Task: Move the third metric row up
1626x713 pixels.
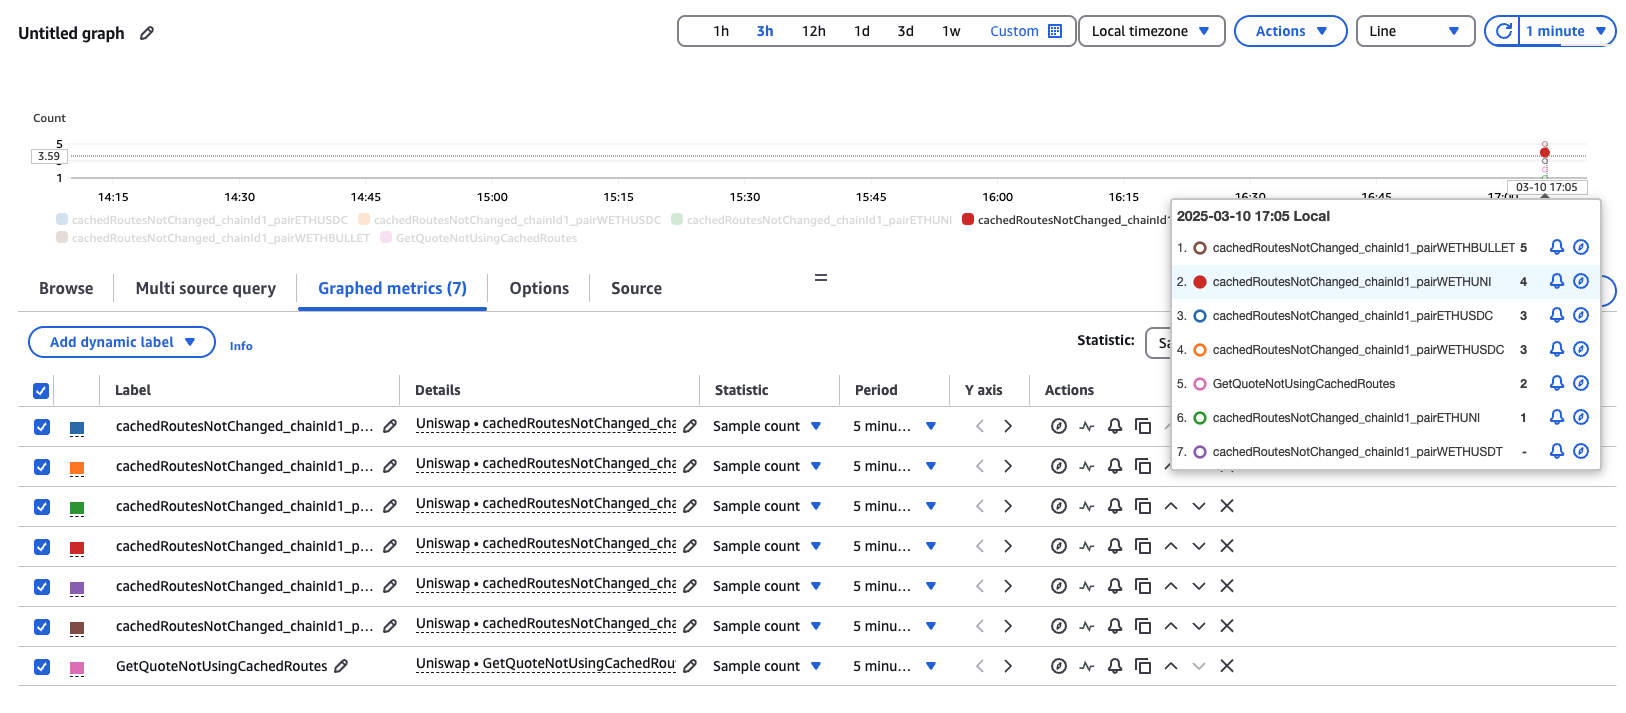Action: [x=1171, y=506]
